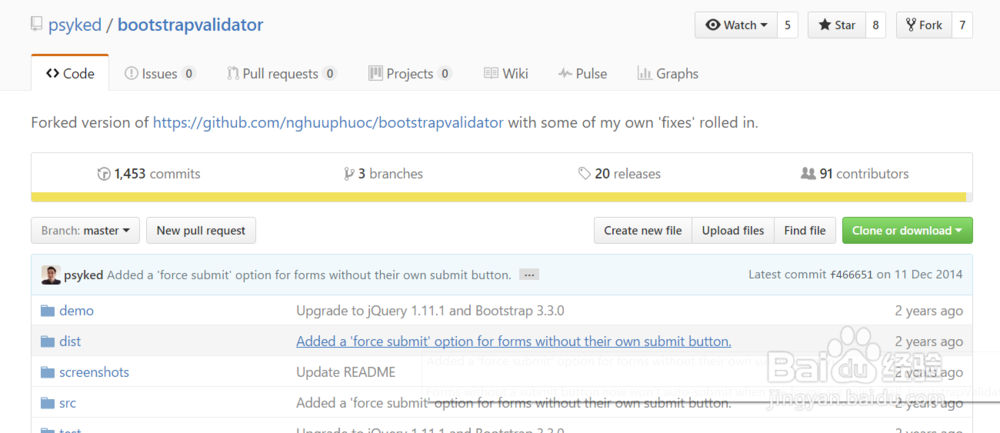The height and width of the screenshot is (433, 1000).
Task: Click the dist row's 2 years ago timestamp
Action: [x=929, y=341]
